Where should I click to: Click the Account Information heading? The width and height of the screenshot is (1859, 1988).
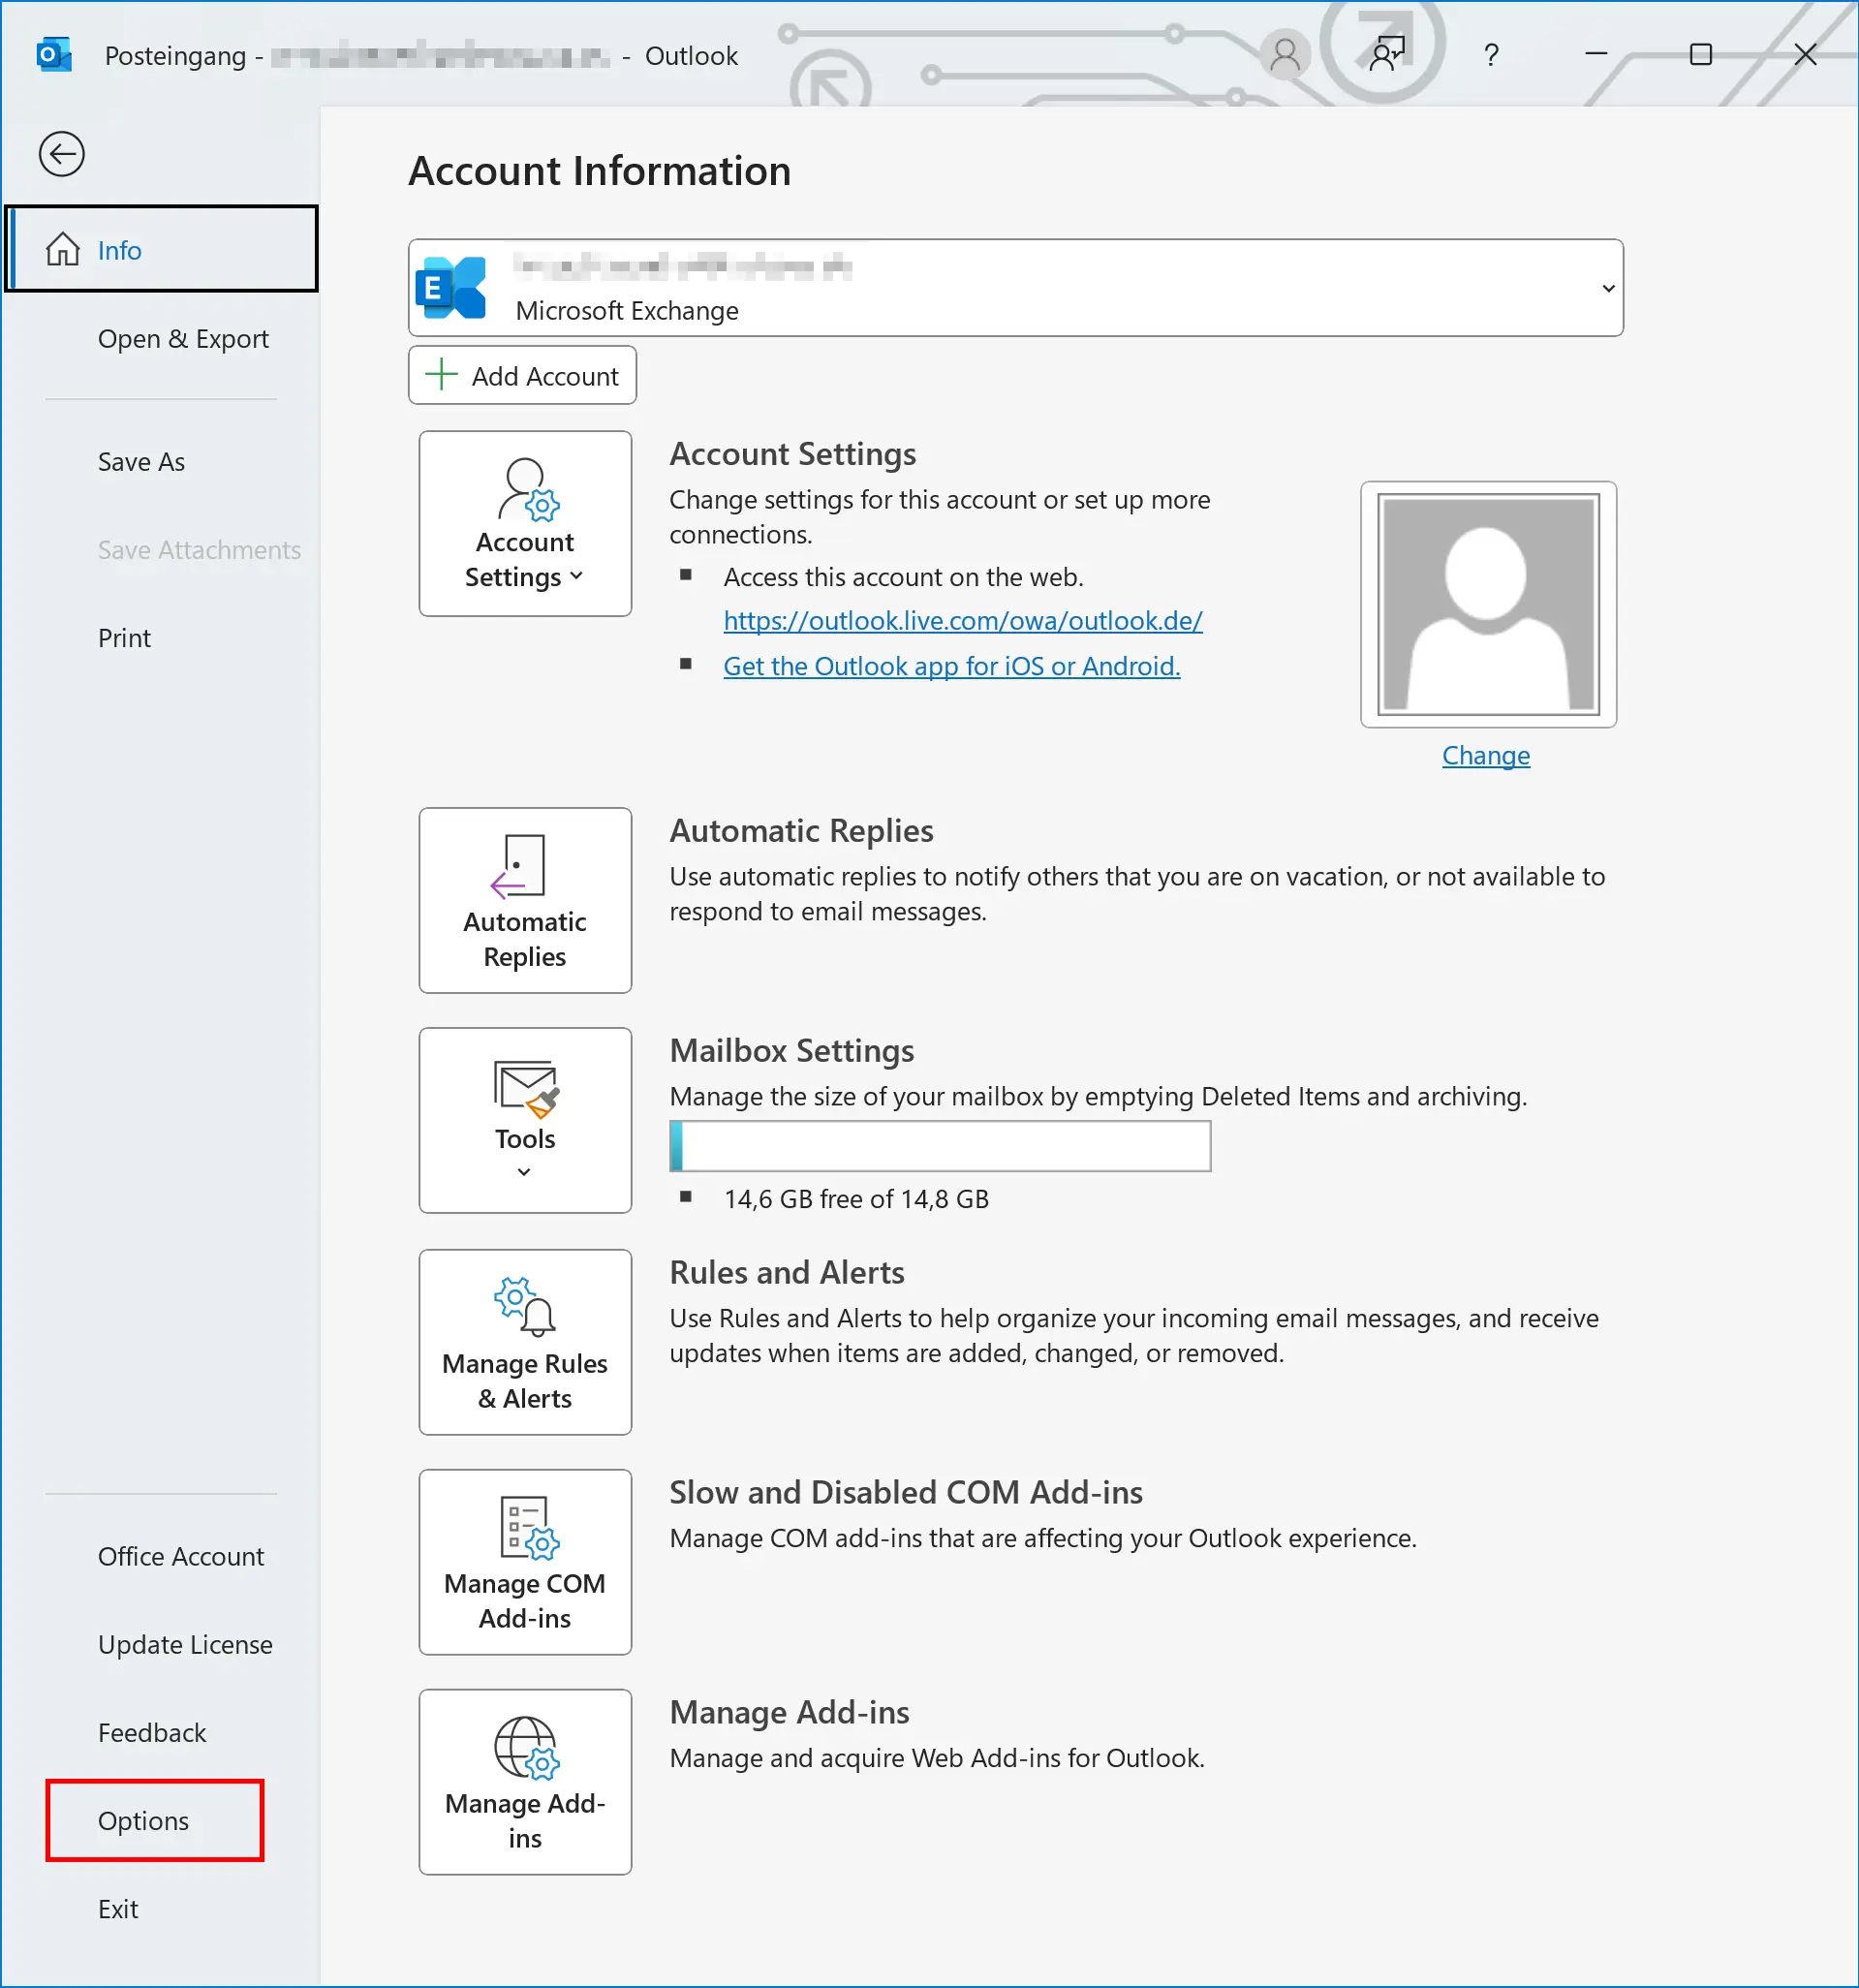600,171
